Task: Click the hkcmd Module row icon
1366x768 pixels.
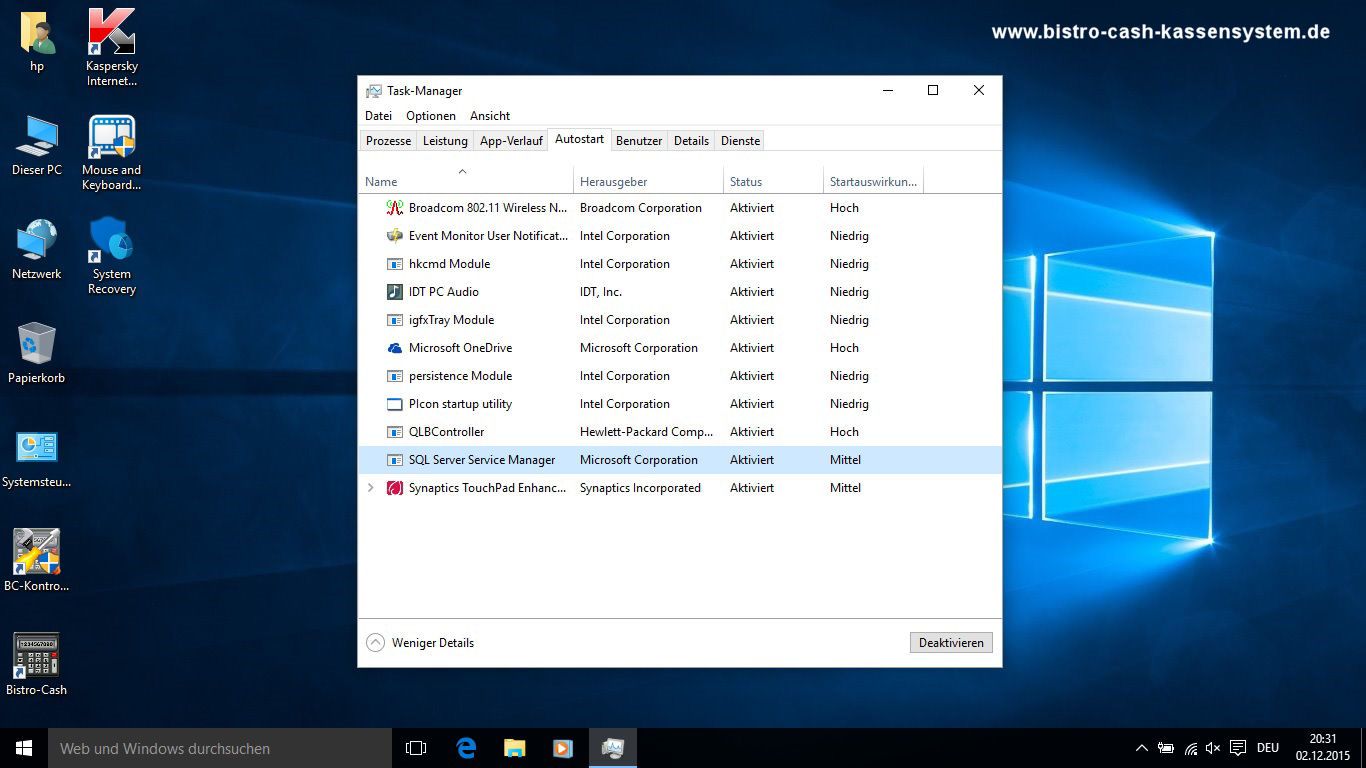Action: pyautogui.click(x=394, y=264)
